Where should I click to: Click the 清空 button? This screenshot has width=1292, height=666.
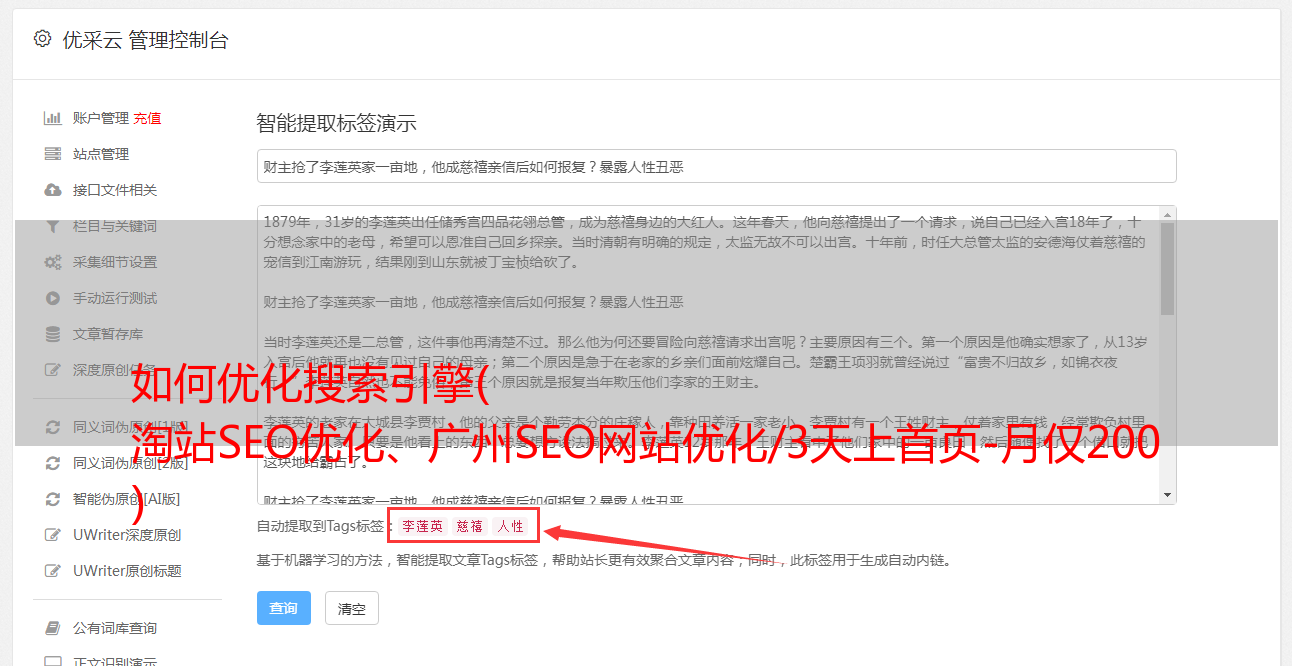(352, 608)
